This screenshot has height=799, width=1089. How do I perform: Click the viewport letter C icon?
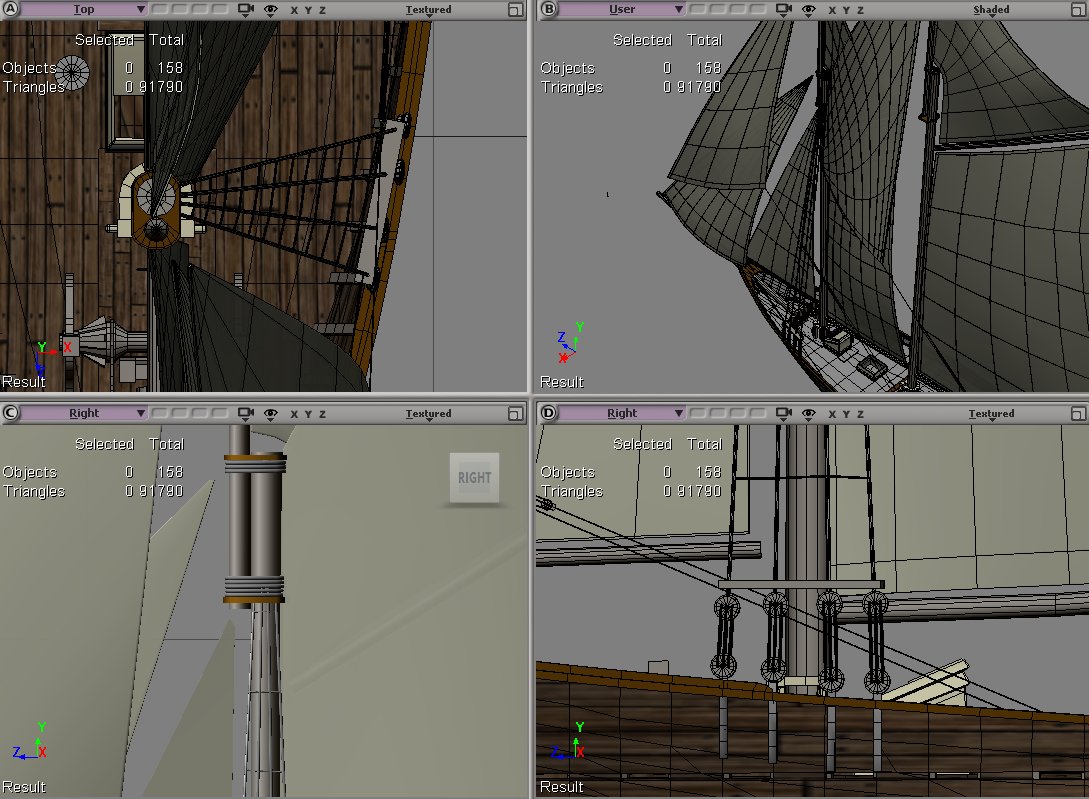point(11,414)
